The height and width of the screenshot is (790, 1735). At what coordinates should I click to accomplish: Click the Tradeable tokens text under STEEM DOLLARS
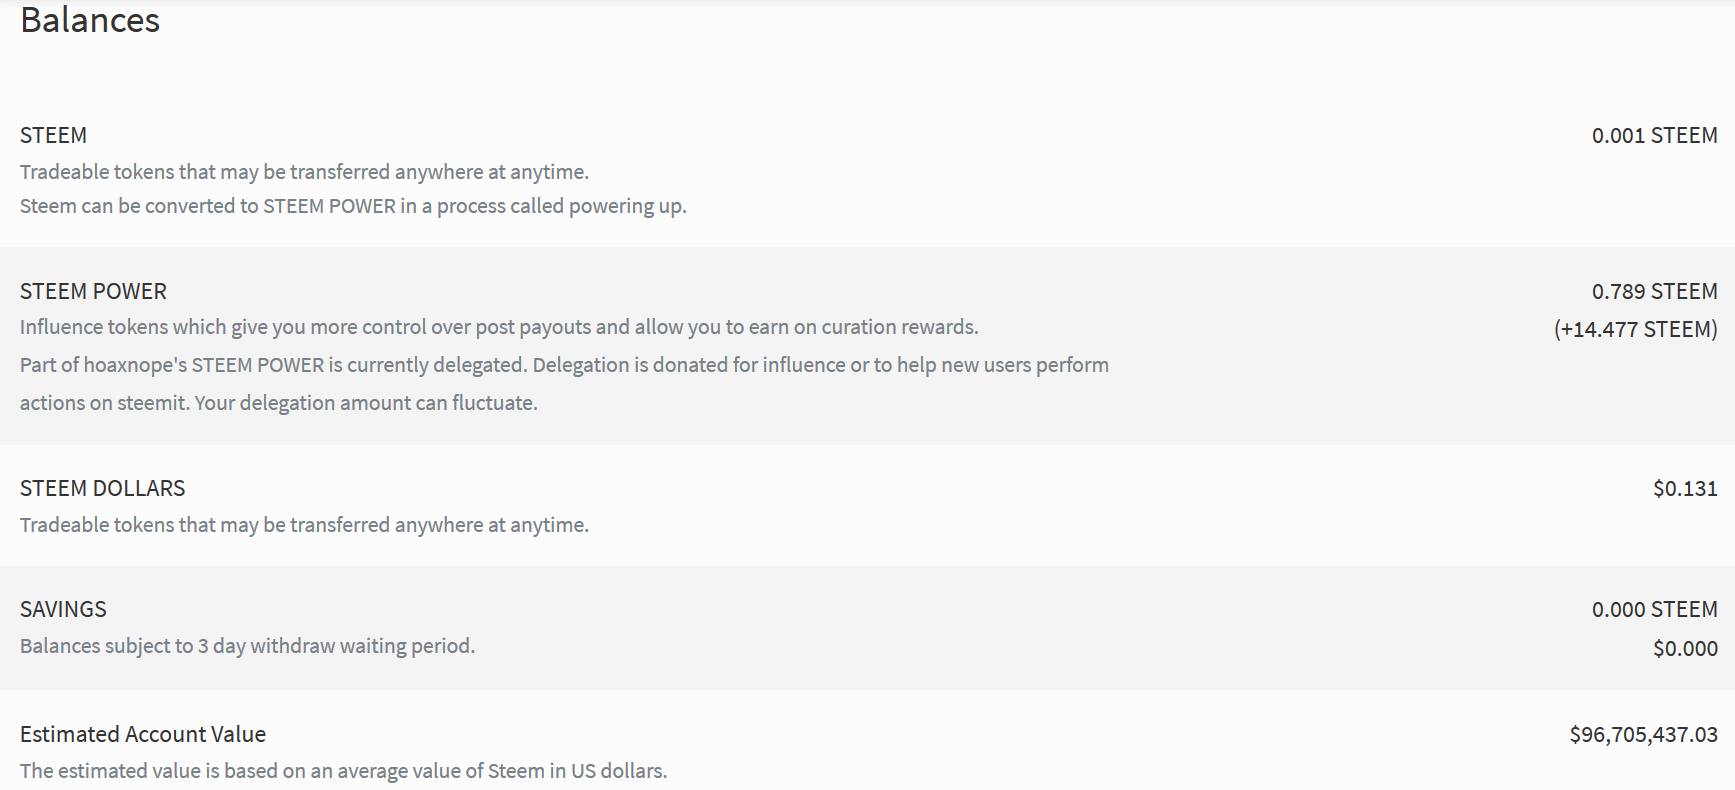[x=304, y=525]
